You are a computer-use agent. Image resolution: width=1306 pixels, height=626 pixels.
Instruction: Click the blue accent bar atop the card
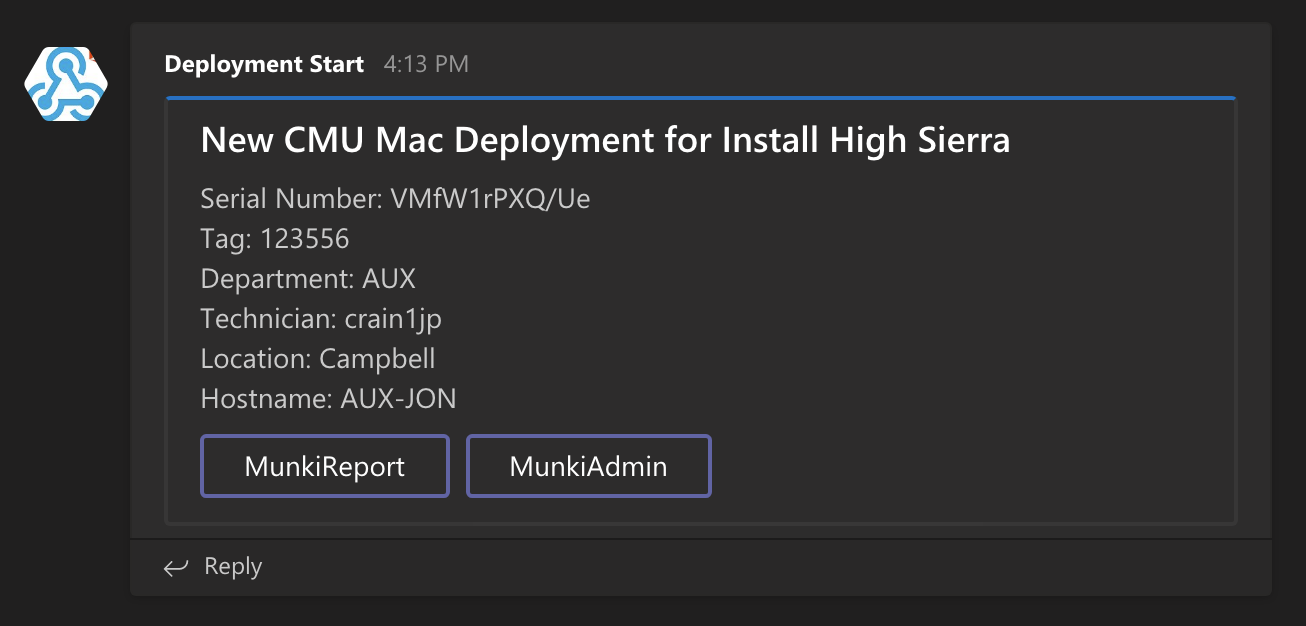click(x=700, y=98)
